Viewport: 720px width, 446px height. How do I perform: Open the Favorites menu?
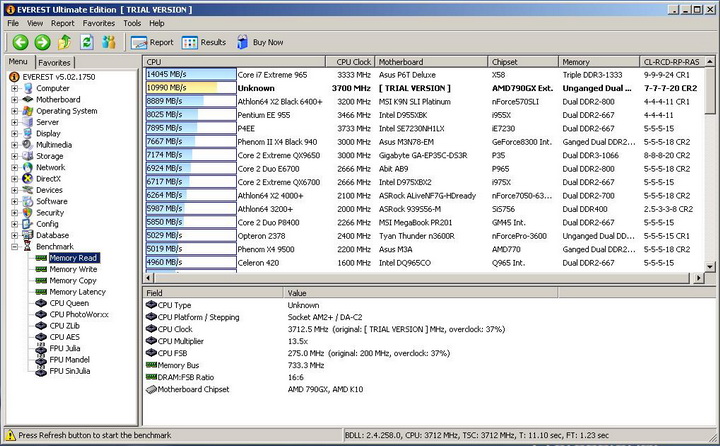(99, 23)
